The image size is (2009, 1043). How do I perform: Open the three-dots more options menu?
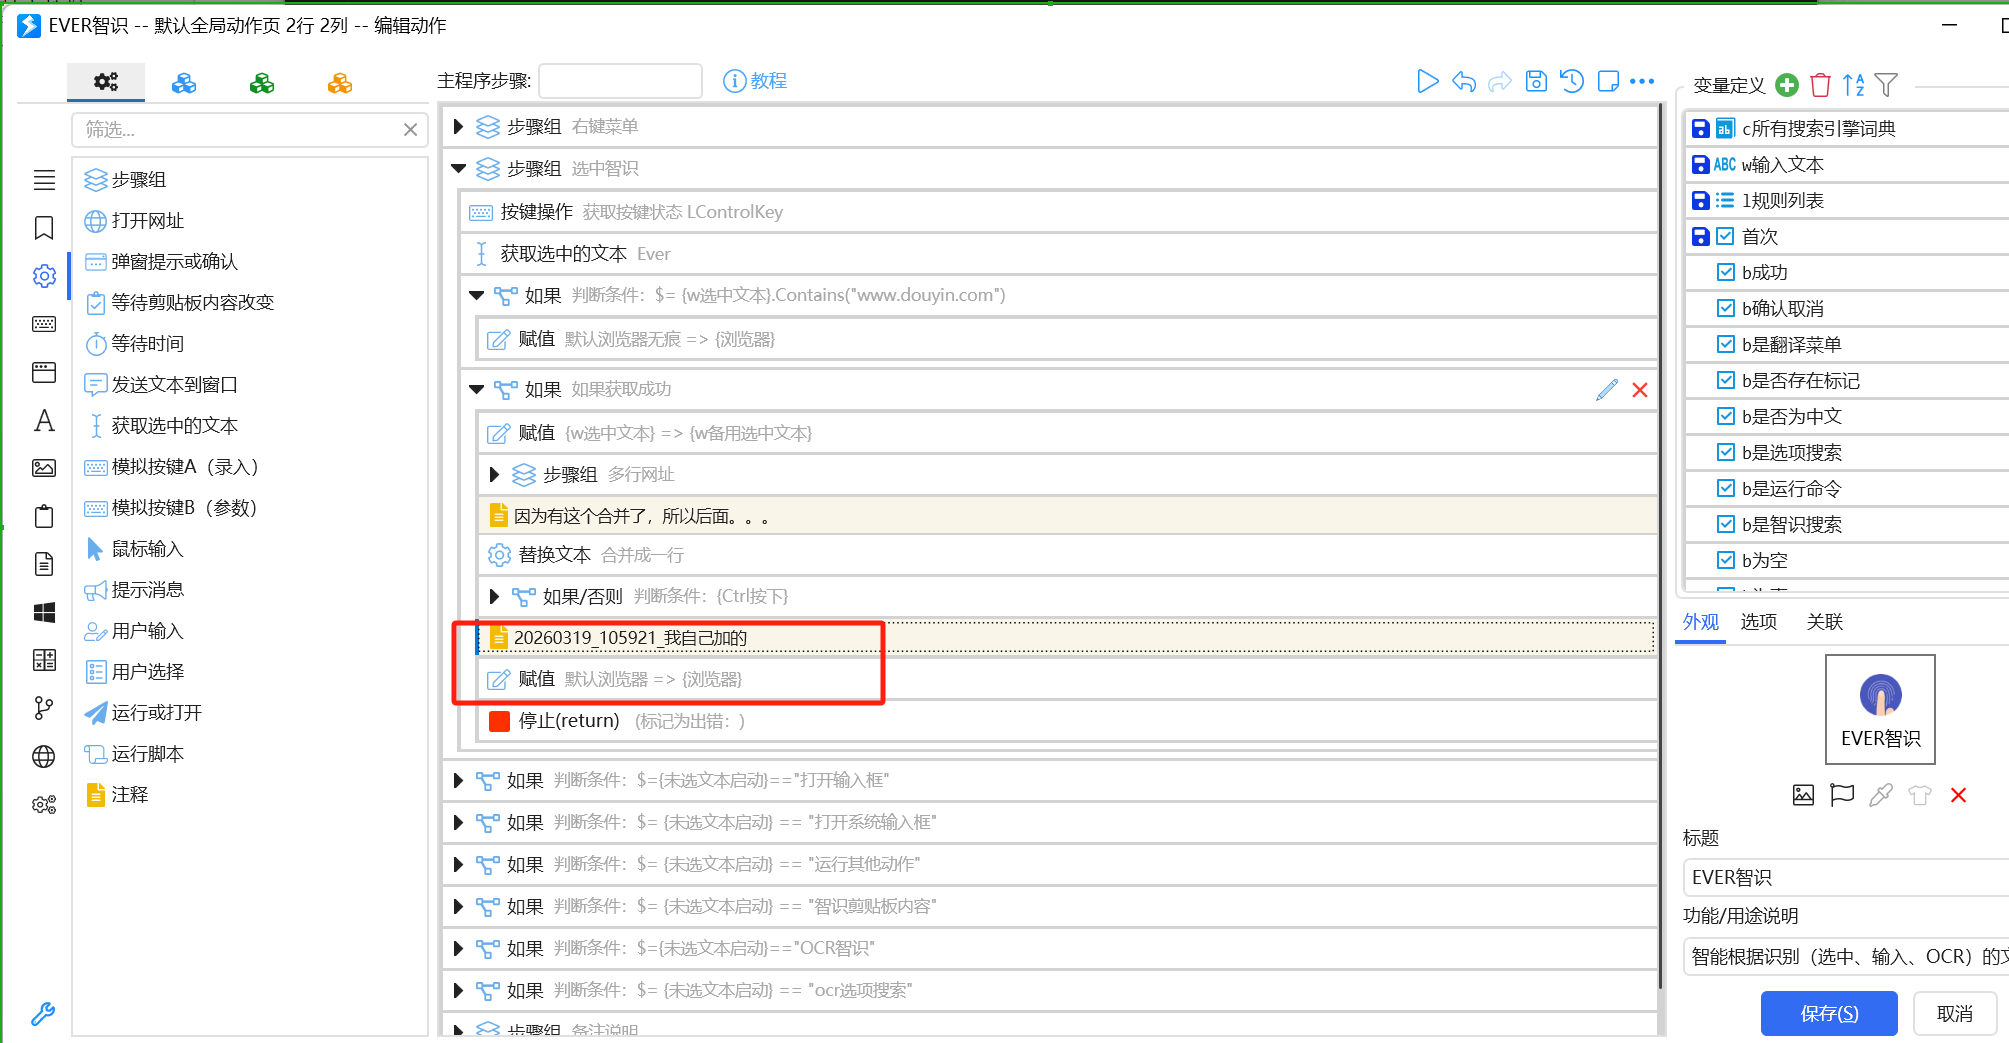click(x=1642, y=81)
